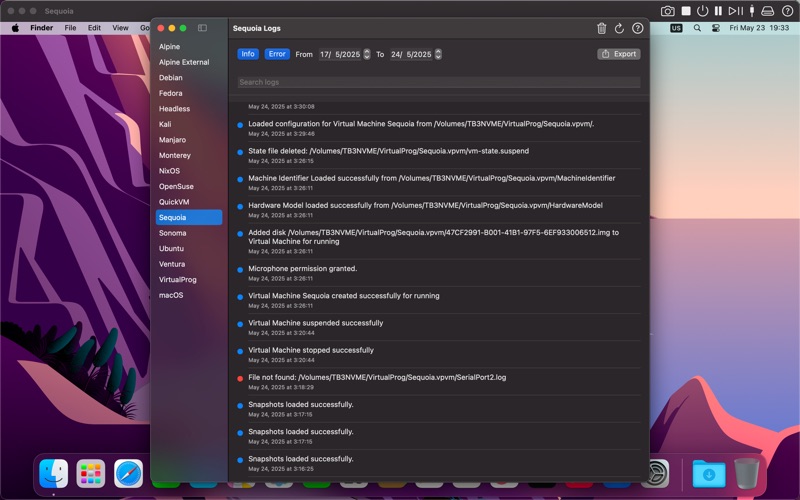Image resolution: width=800 pixels, height=500 pixels.
Task: Click 'Hardware Model loaded successfully' log entry
Action: (x=439, y=210)
